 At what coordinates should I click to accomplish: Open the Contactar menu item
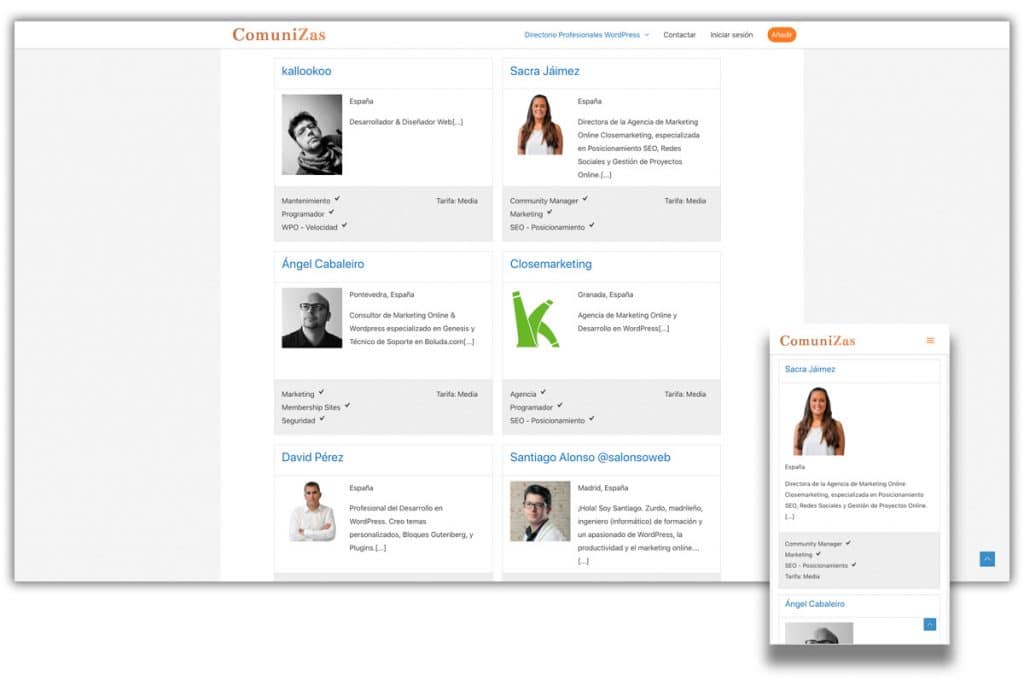679,35
